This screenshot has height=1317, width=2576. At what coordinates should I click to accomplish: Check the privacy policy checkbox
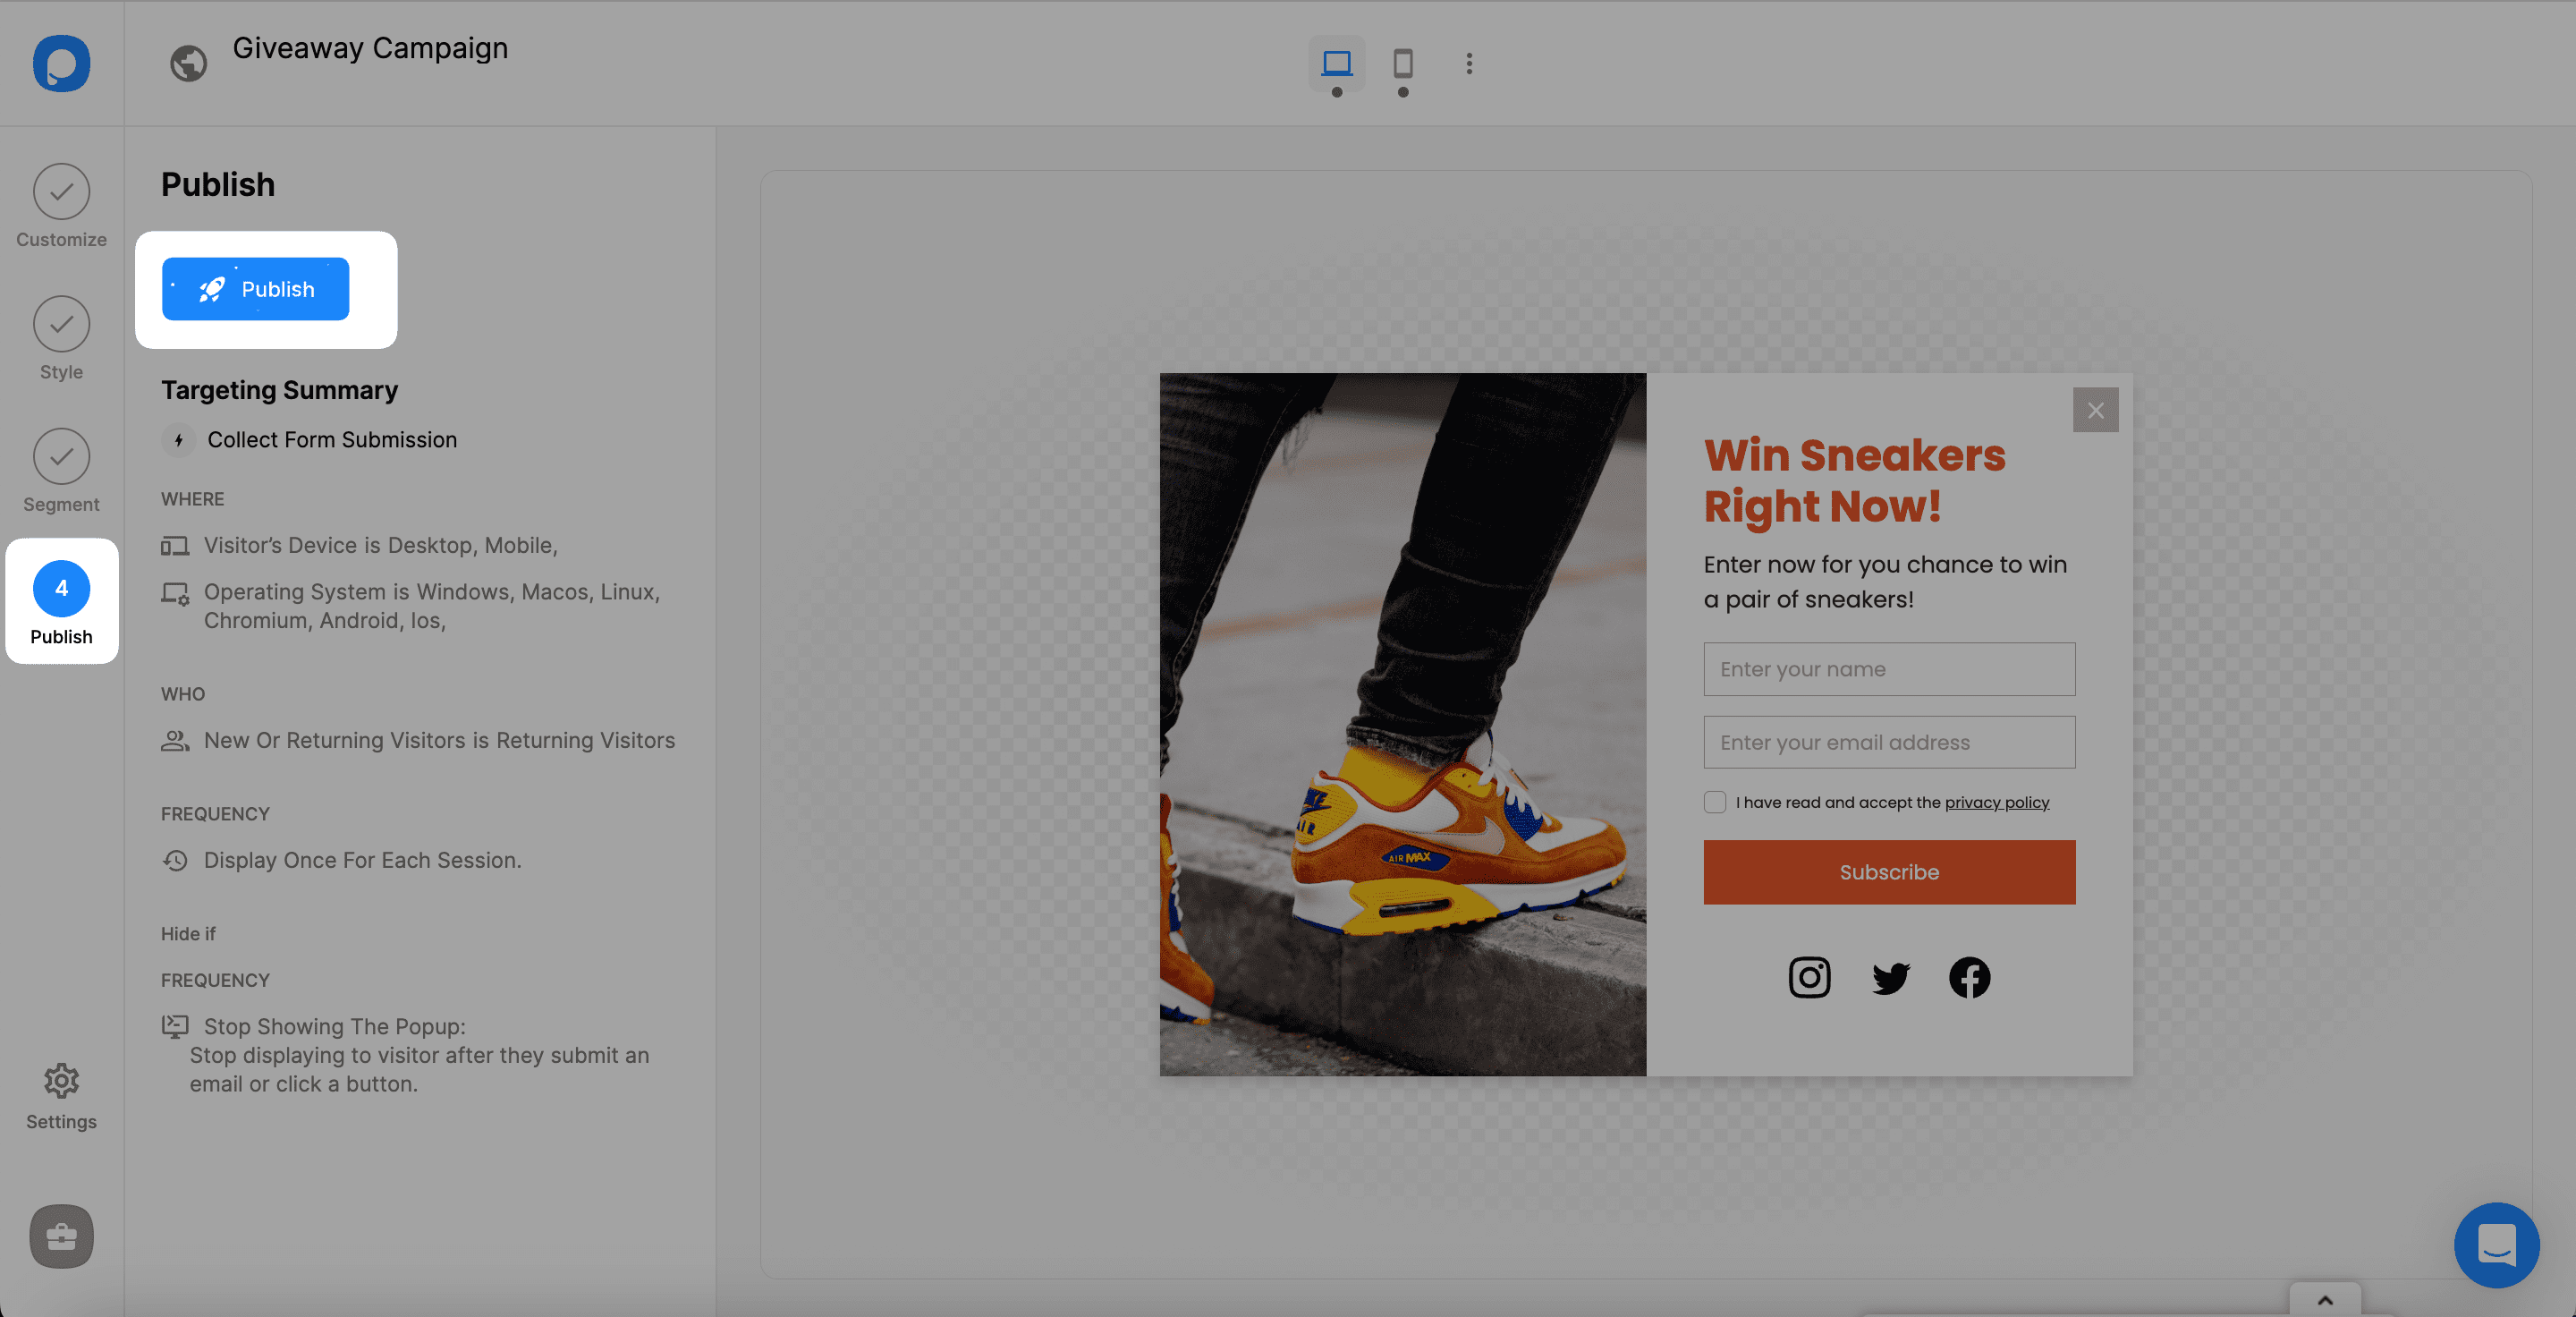tap(1714, 802)
